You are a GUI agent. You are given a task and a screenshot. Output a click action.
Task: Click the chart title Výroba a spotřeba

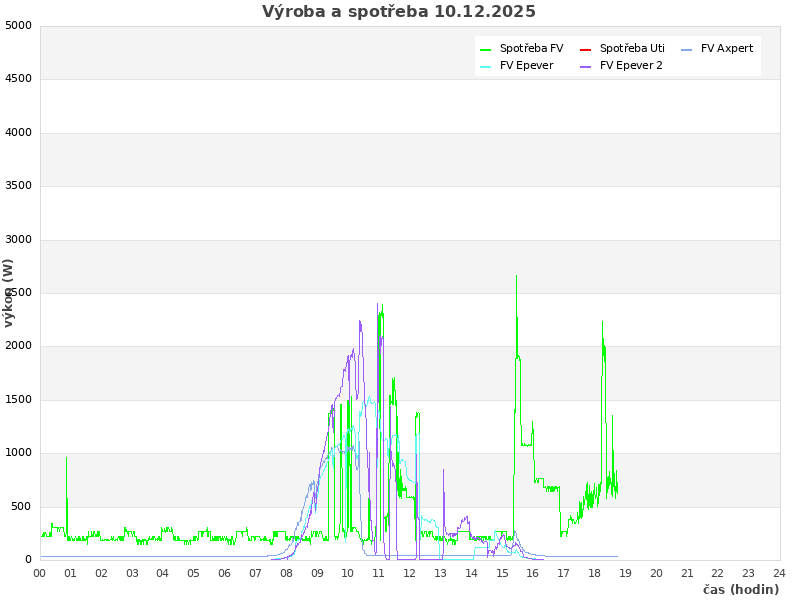(399, 12)
